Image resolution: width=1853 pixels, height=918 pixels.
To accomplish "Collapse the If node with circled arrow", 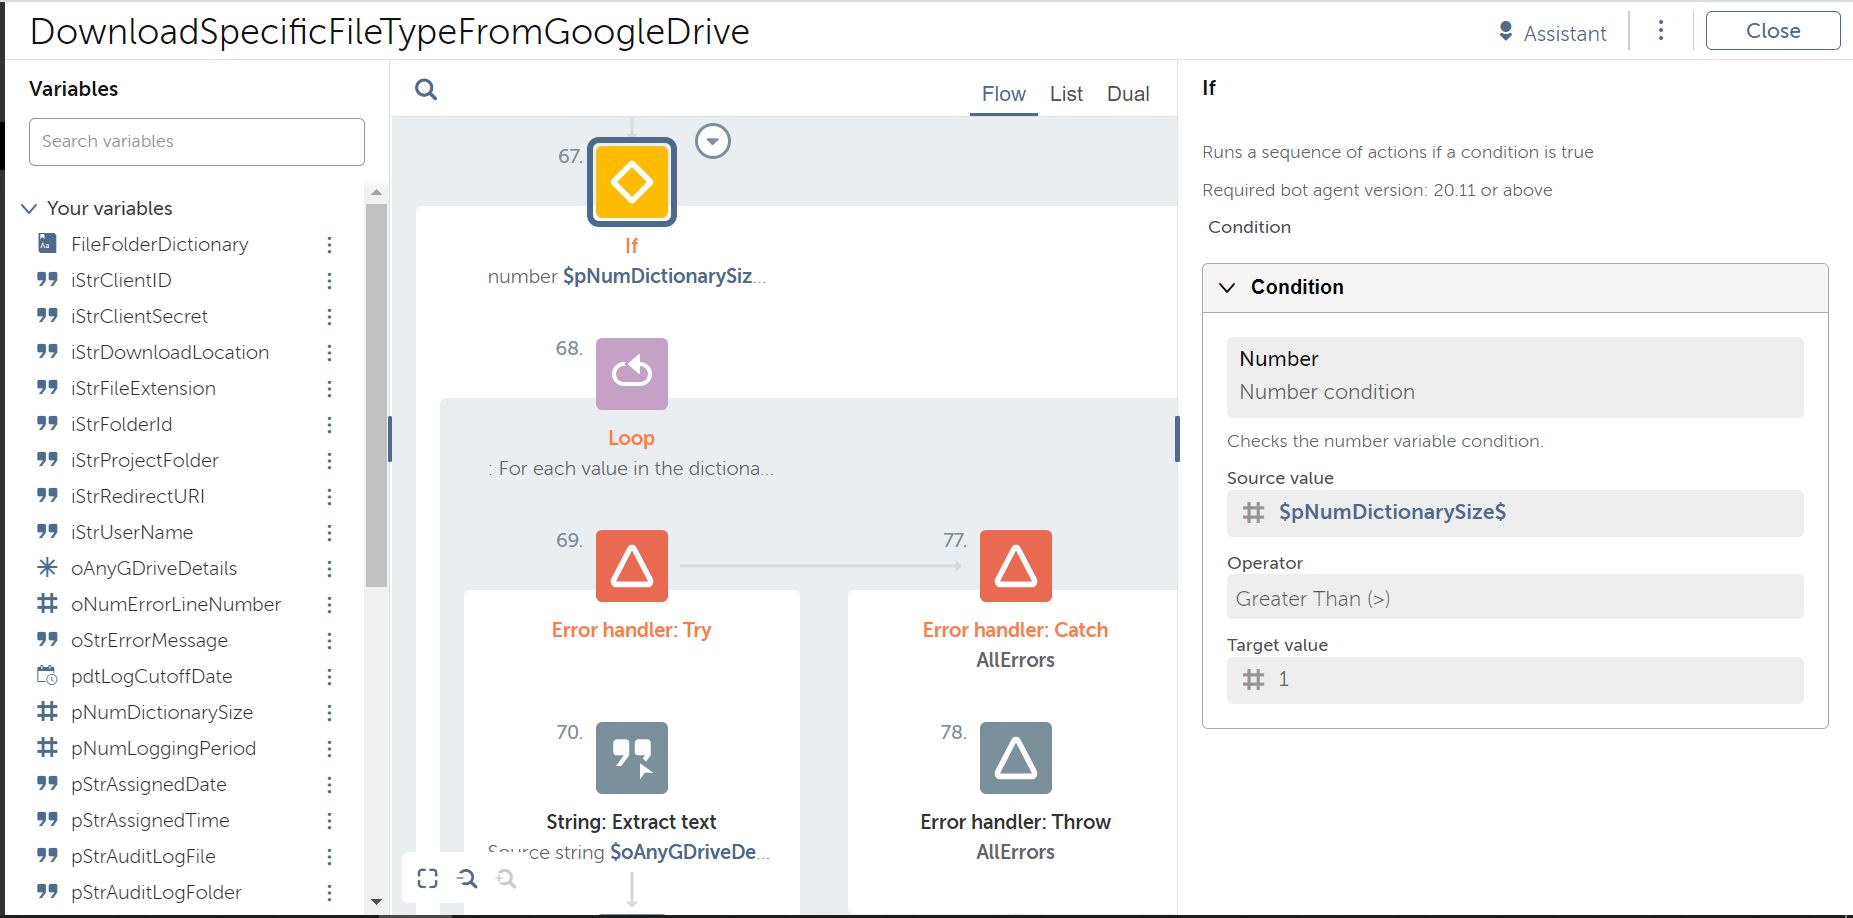I will 712,142.
